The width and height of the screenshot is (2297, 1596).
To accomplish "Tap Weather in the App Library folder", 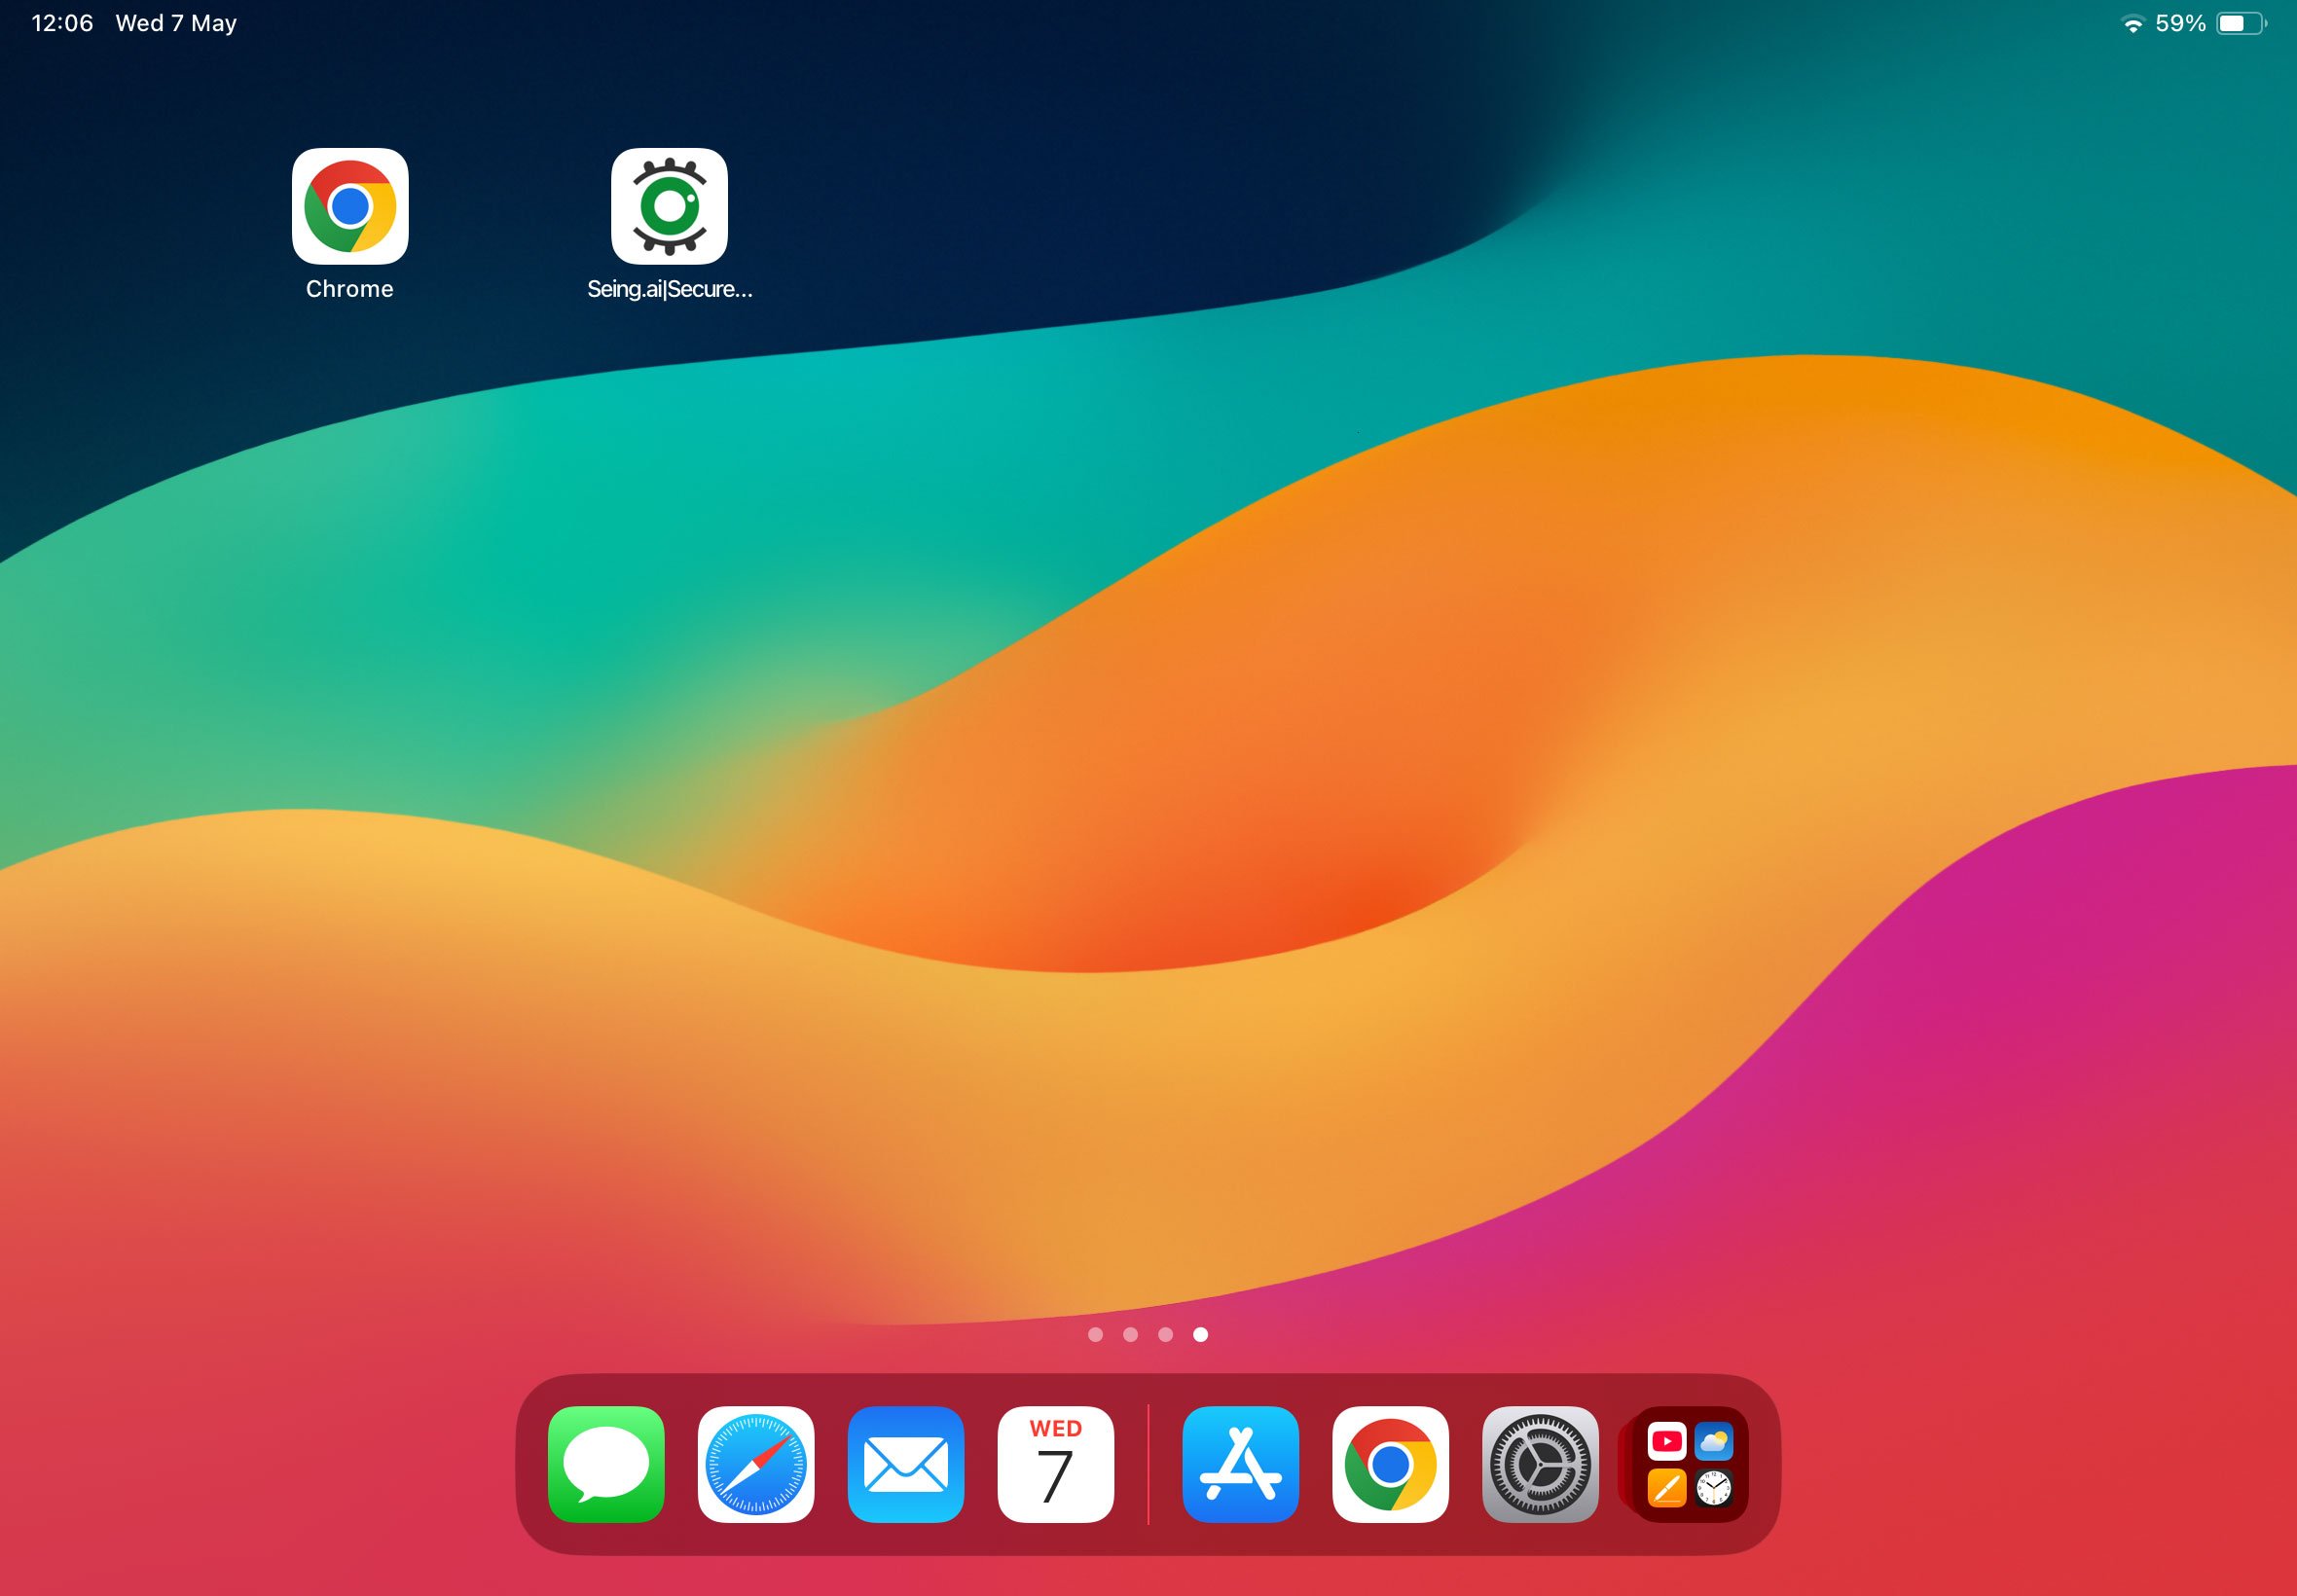I will tap(1714, 1441).
